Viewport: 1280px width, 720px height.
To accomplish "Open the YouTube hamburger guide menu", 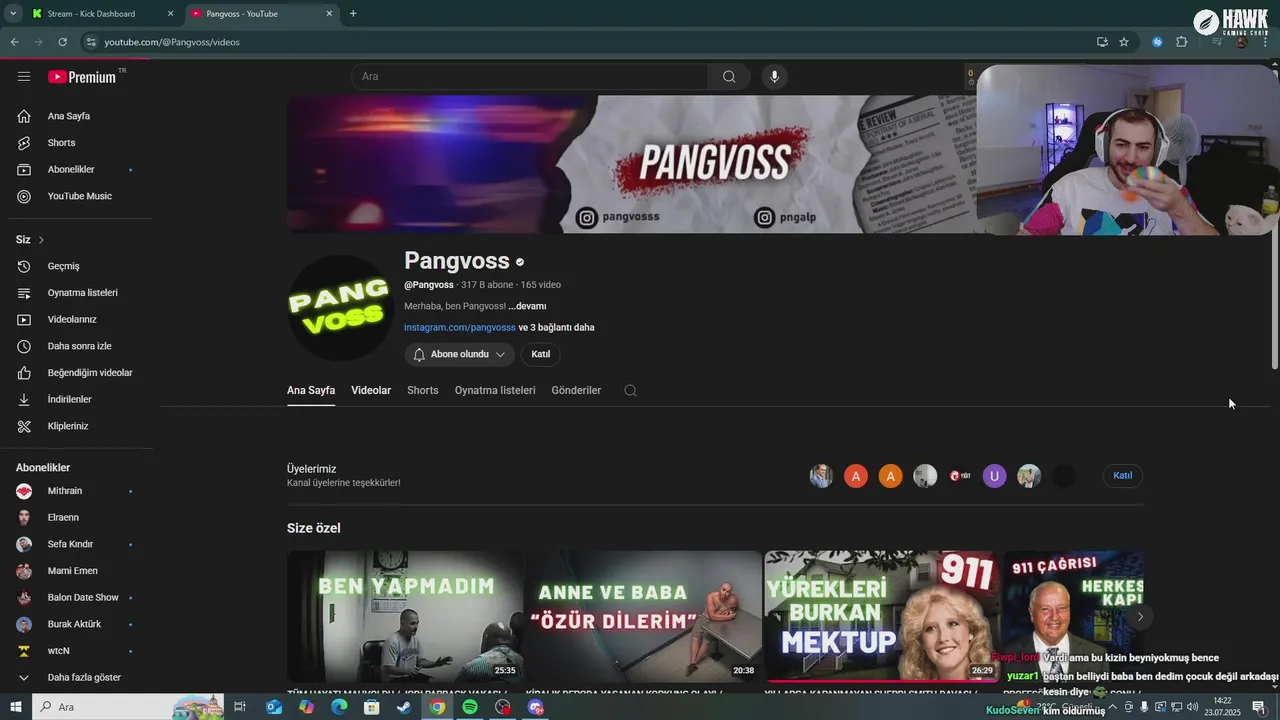I will [24, 77].
